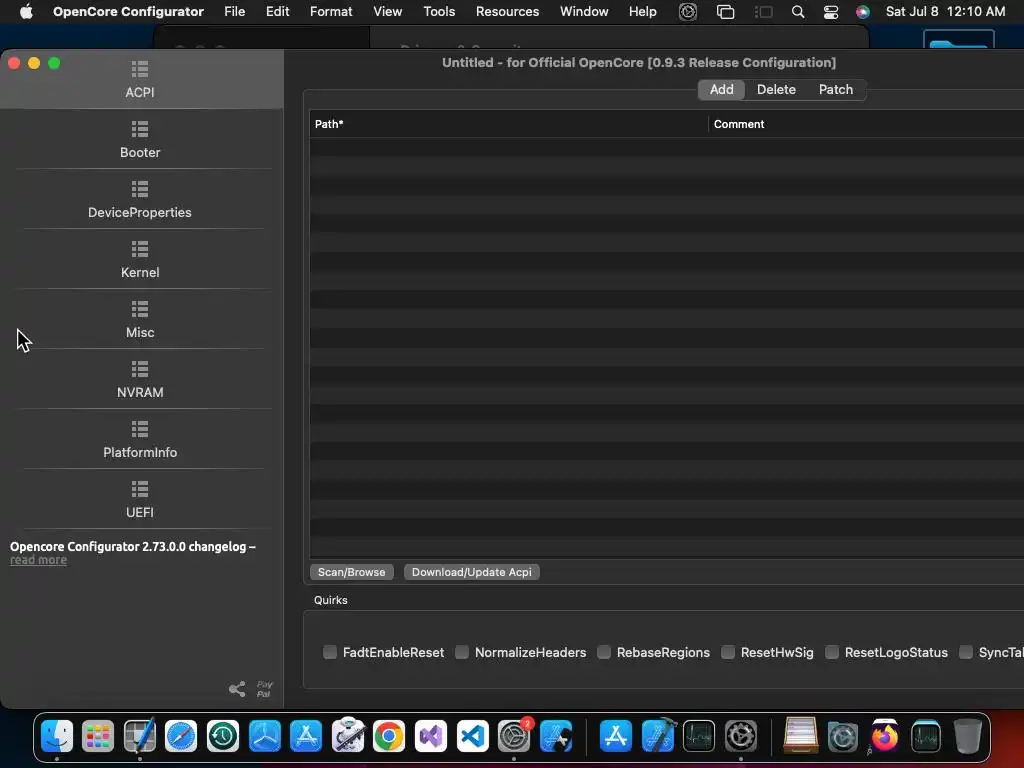Open the Format menu
This screenshot has height=768, width=1024.
click(331, 12)
